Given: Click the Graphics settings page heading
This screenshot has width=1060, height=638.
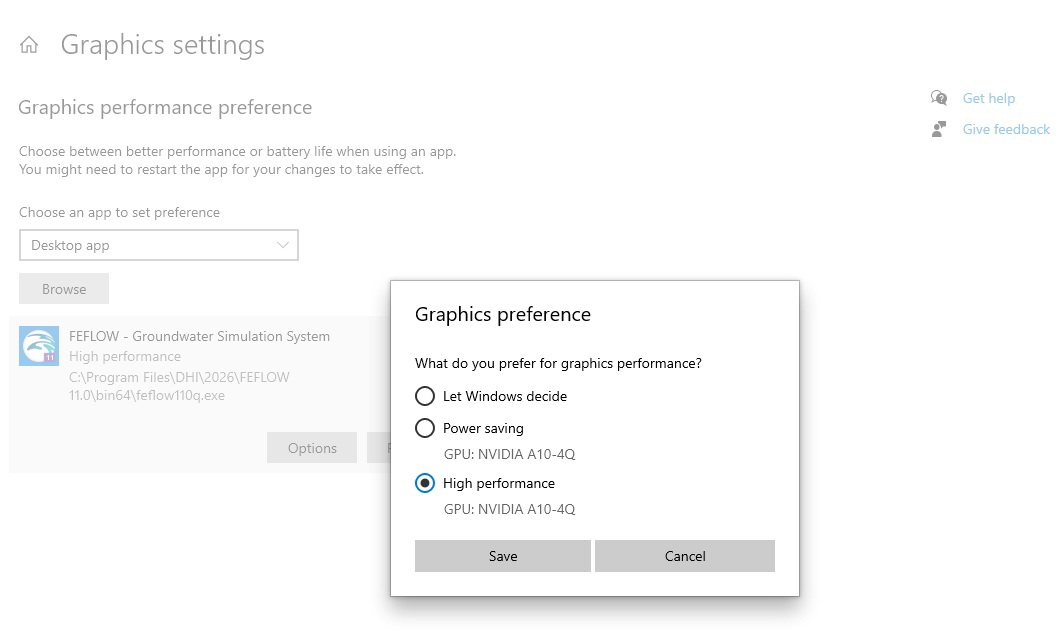Looking at the screenshot, I should point(163,45).
